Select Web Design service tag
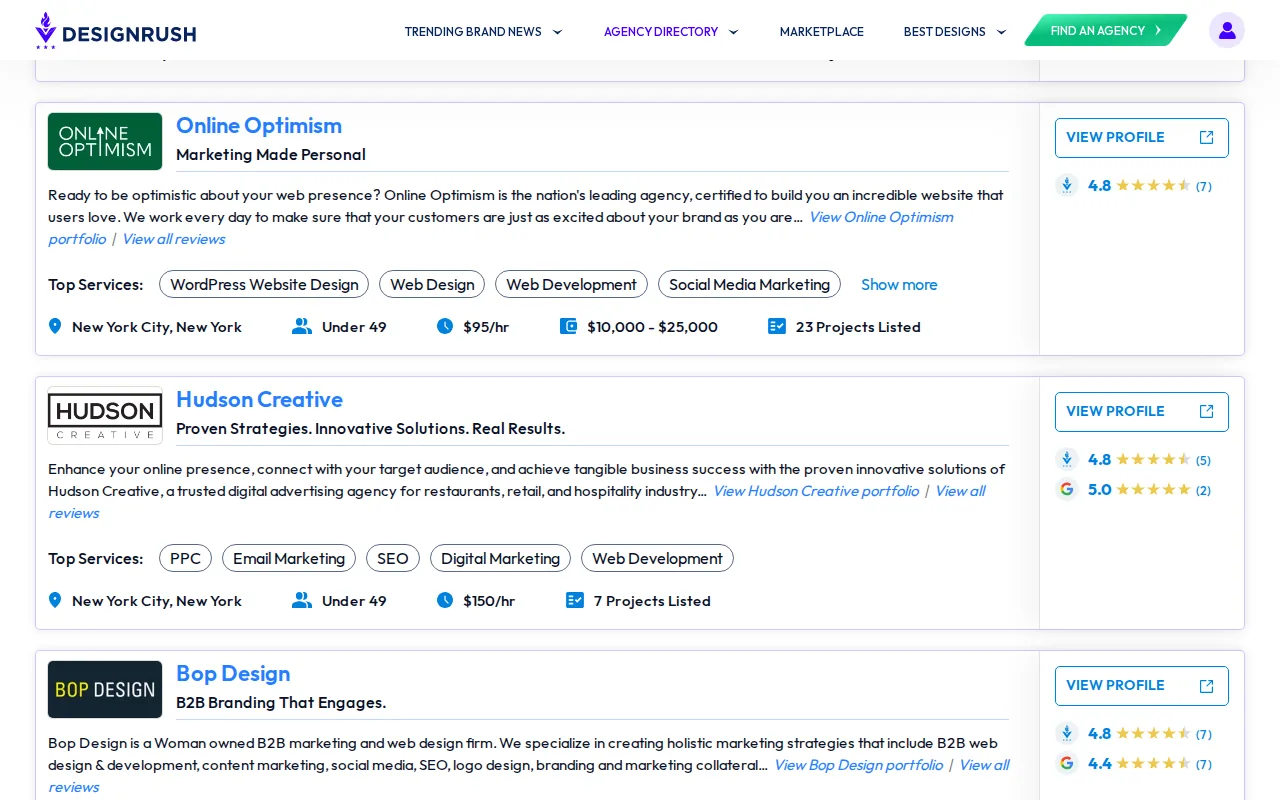 [x=432, y=284]
